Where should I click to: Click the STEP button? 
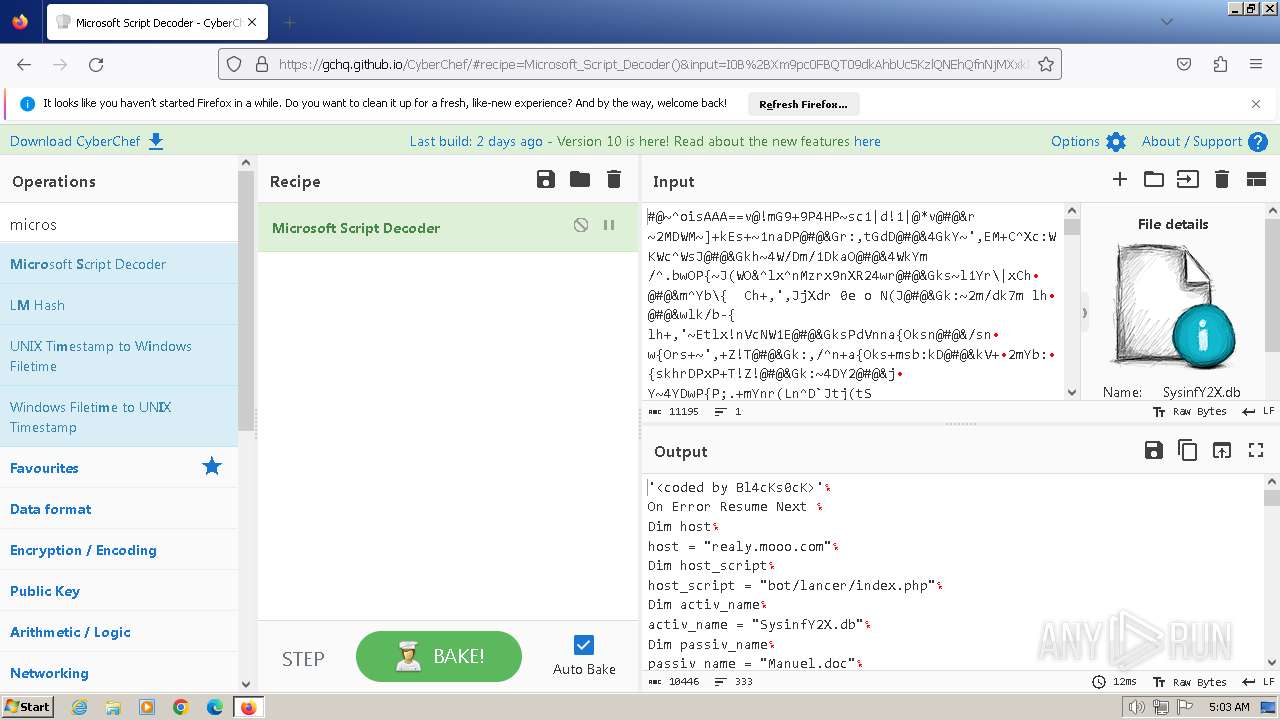coord(303,659)
